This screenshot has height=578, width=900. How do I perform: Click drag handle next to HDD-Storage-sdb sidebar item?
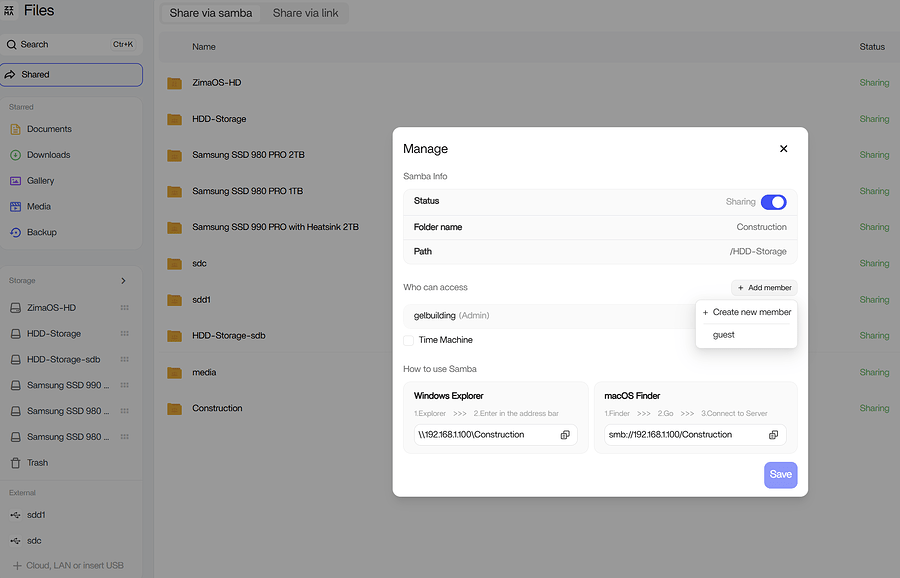[125, 359]
